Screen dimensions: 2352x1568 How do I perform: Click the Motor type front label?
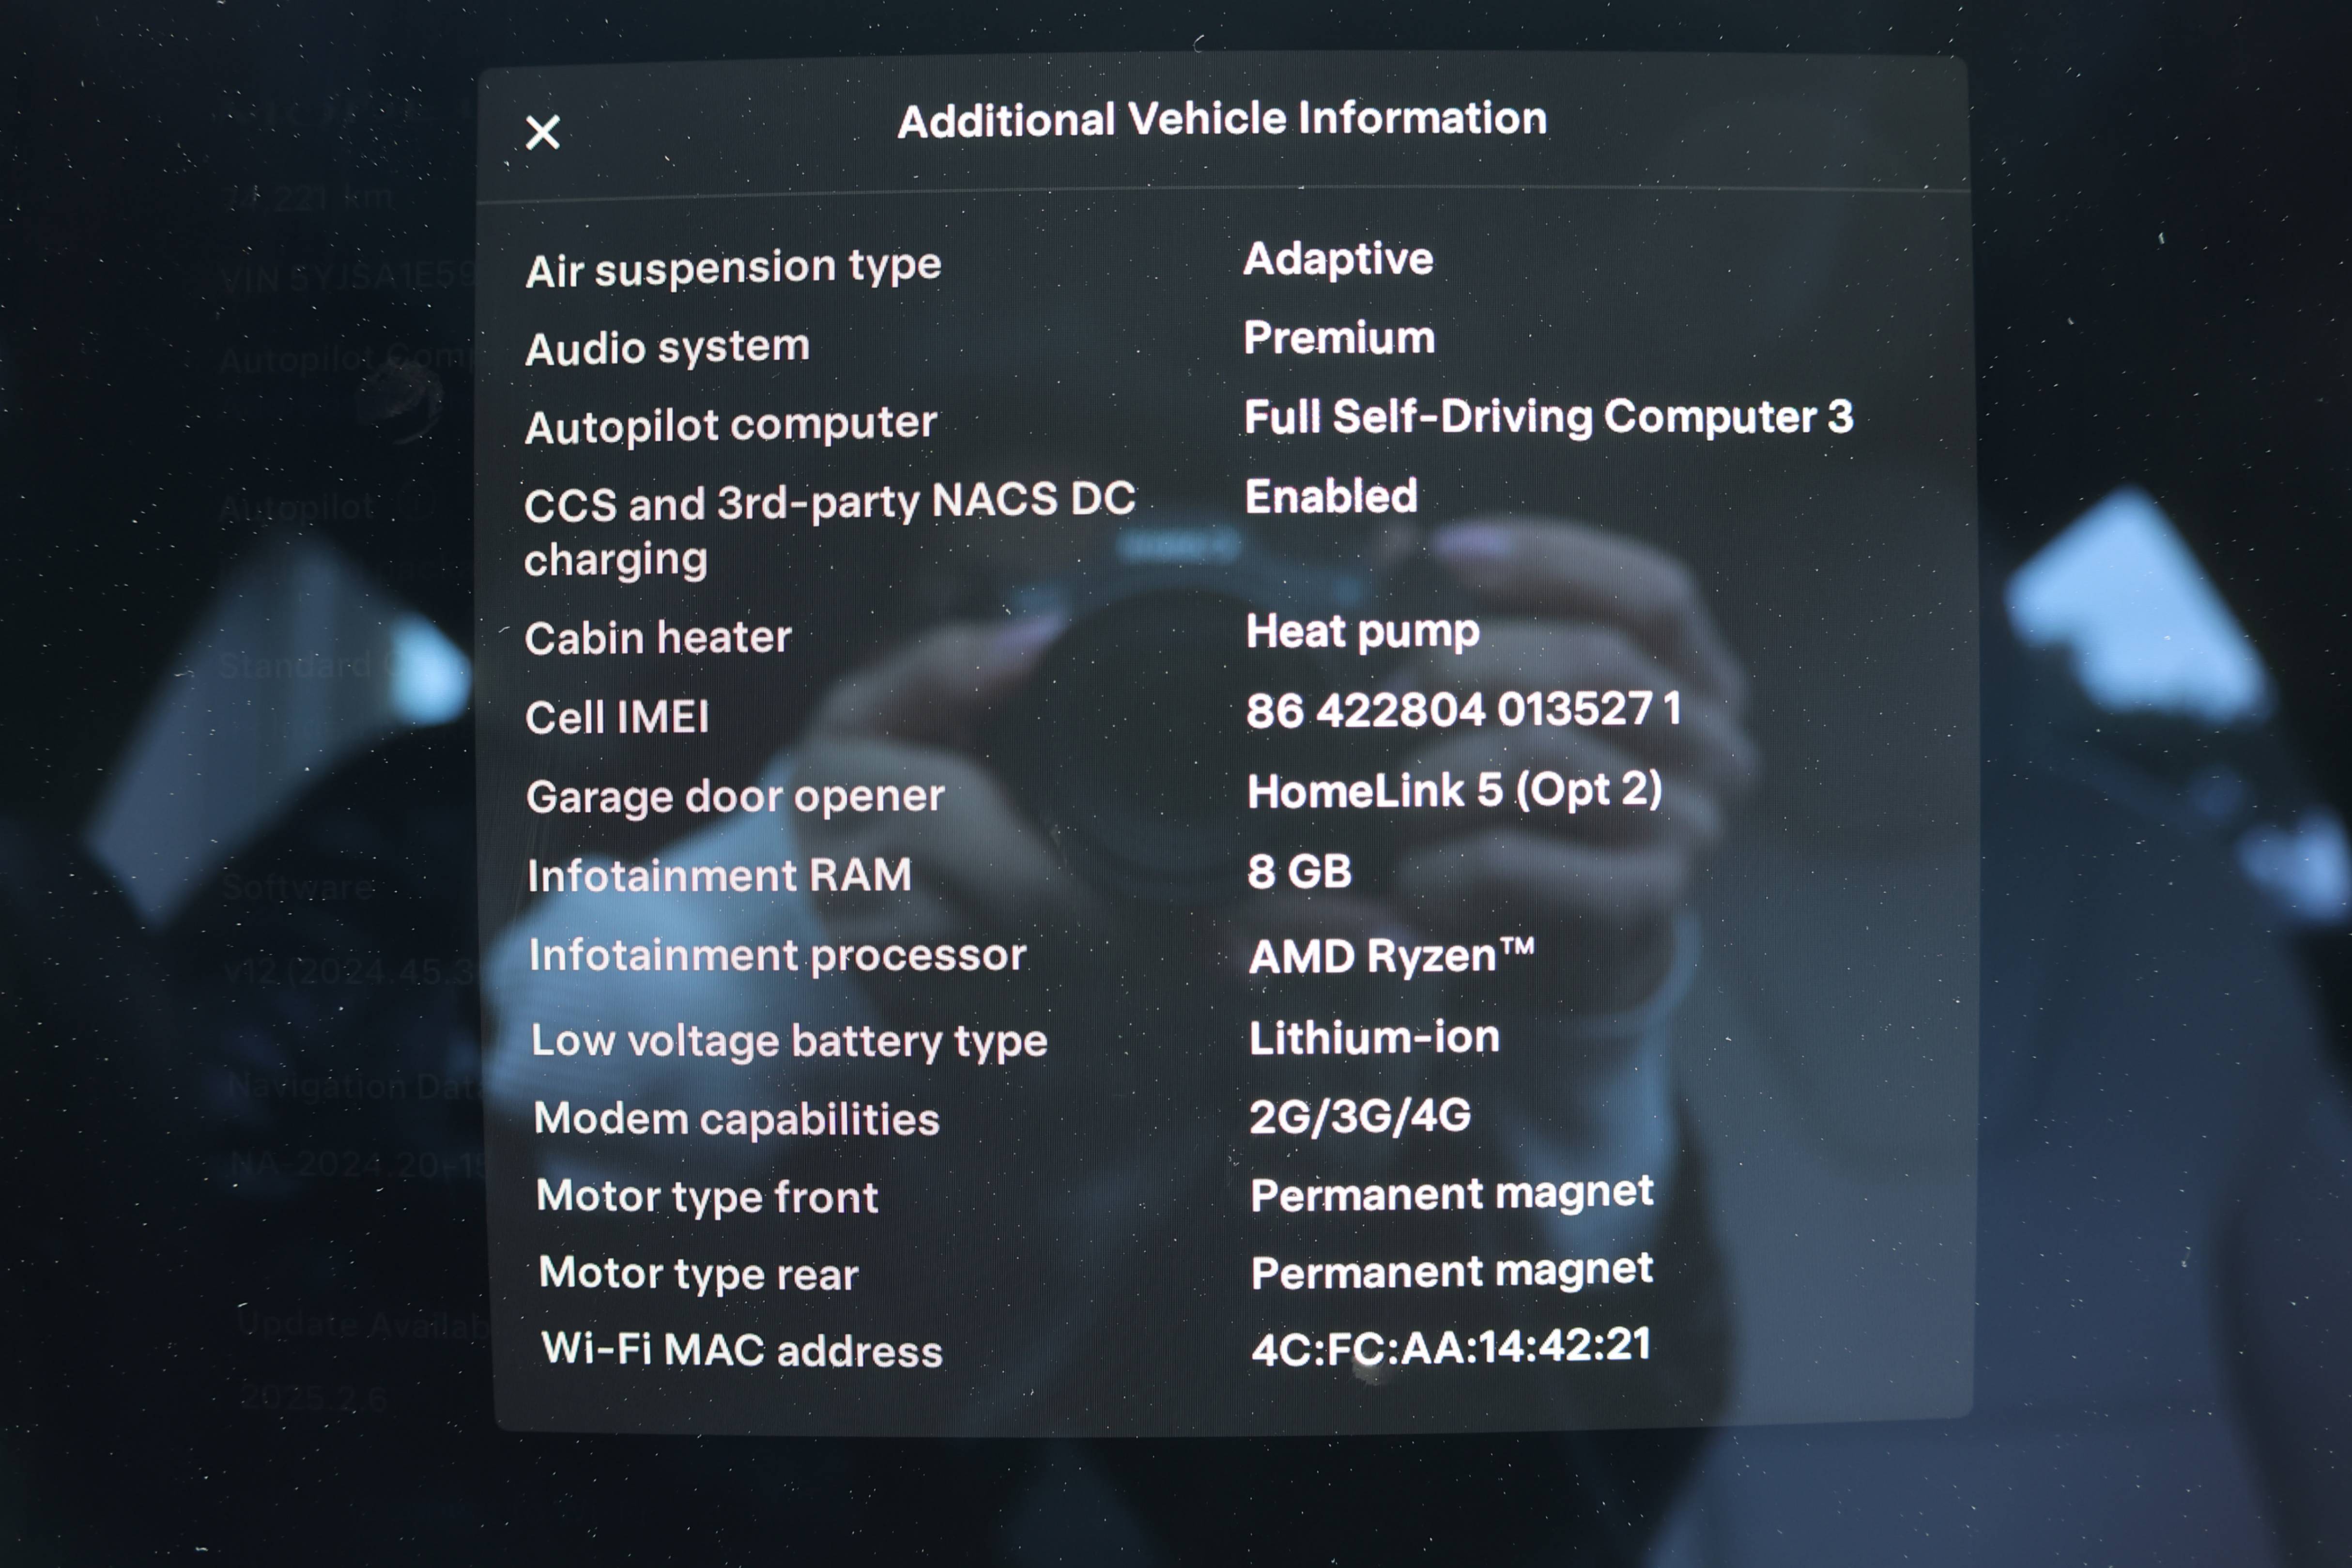coord(706,1197)
